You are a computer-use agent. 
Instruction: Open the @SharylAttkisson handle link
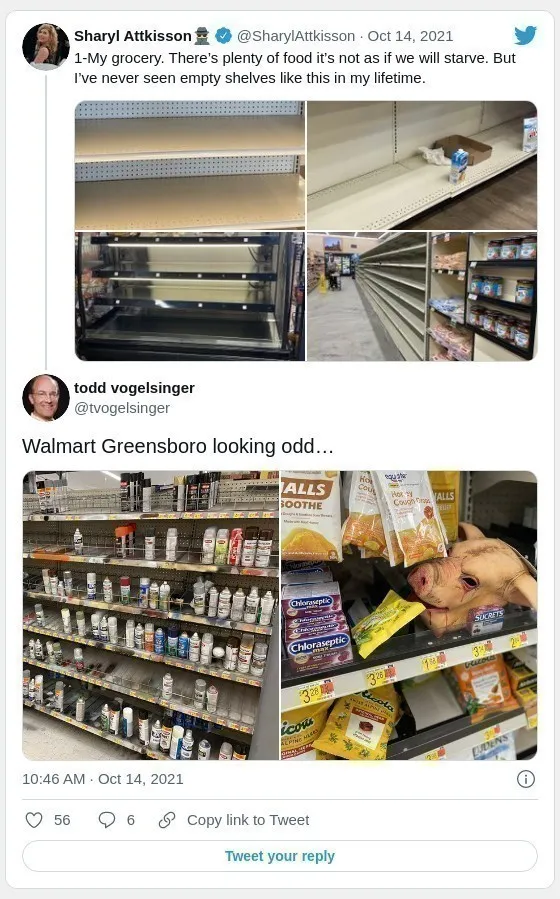point(296,36)
